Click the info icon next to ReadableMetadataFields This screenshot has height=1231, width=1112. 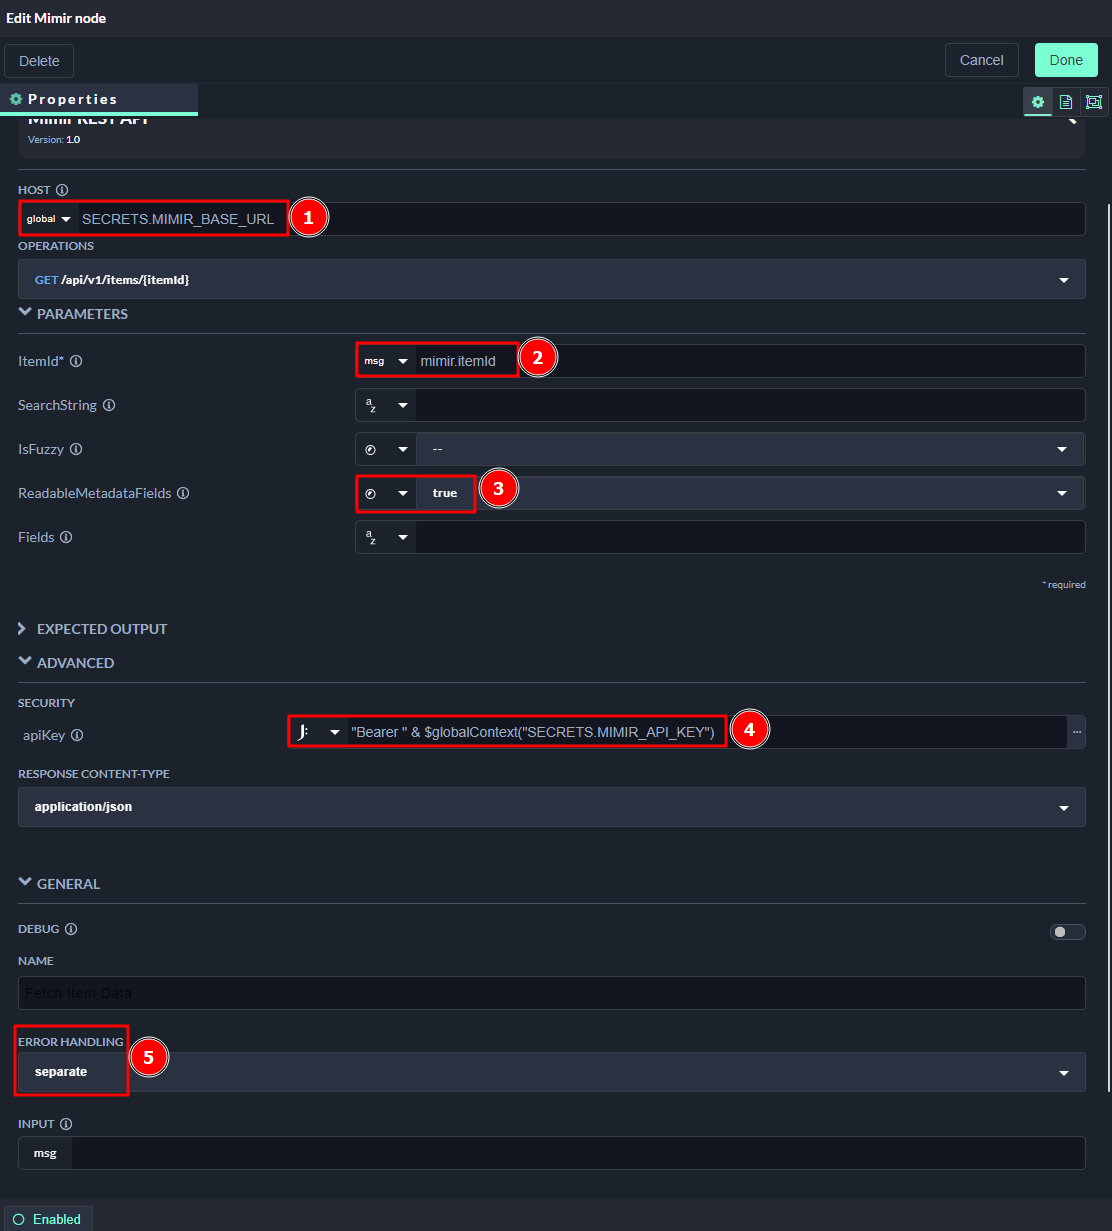click(183, 493)
